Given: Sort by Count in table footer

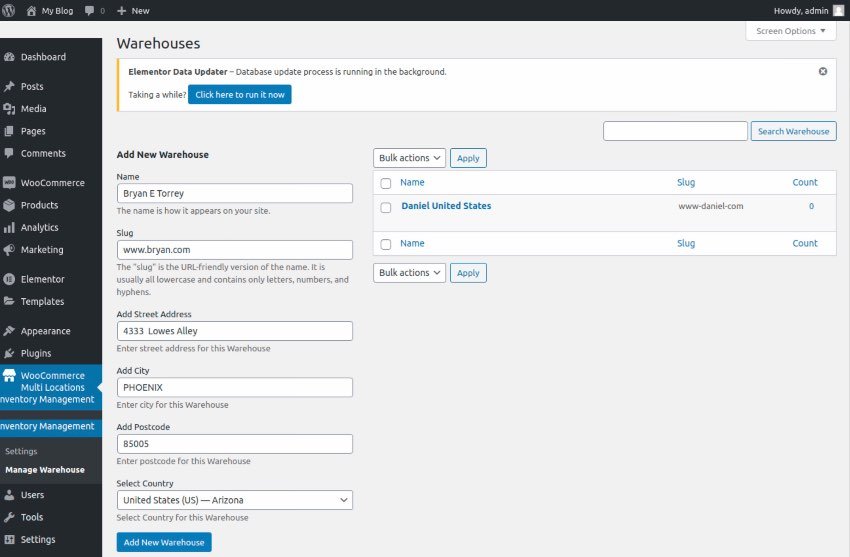Looking at the screenshot, I should [805, 243].
